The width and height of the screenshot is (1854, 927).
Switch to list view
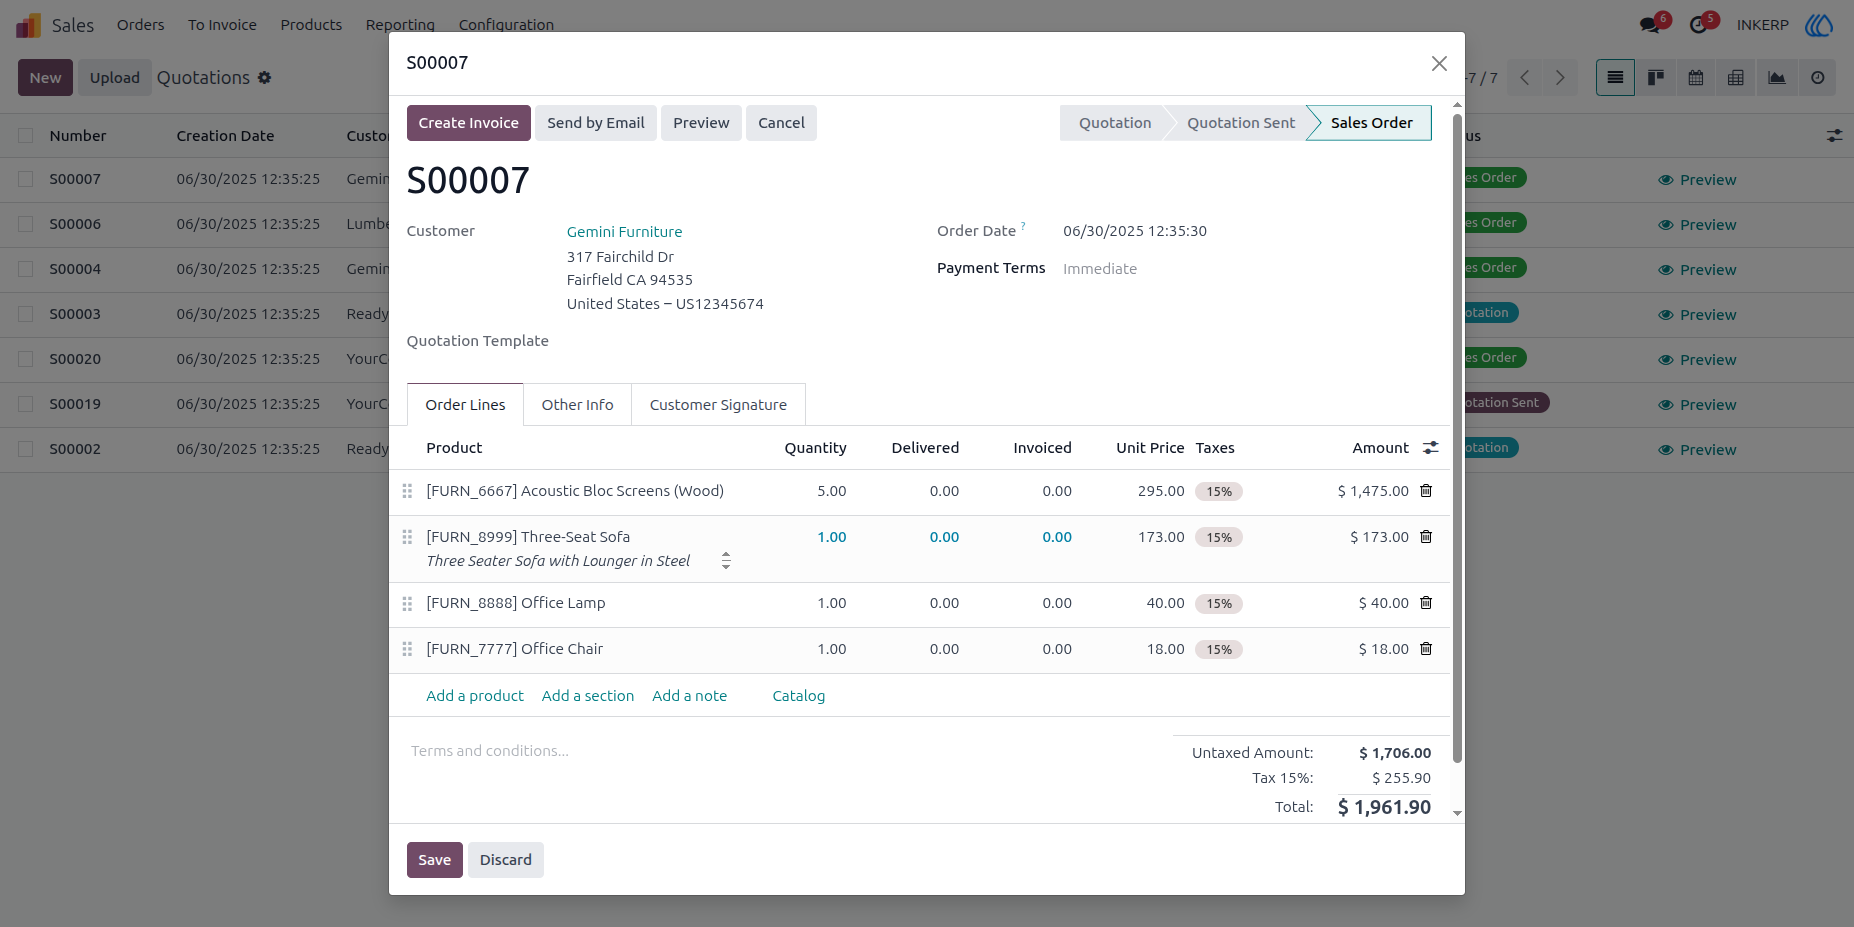pyautogui.click(x=1615, y=78)
